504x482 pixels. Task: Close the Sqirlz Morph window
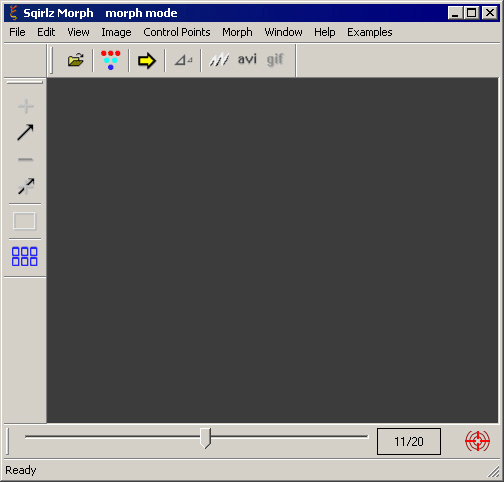tap(490, 13)
